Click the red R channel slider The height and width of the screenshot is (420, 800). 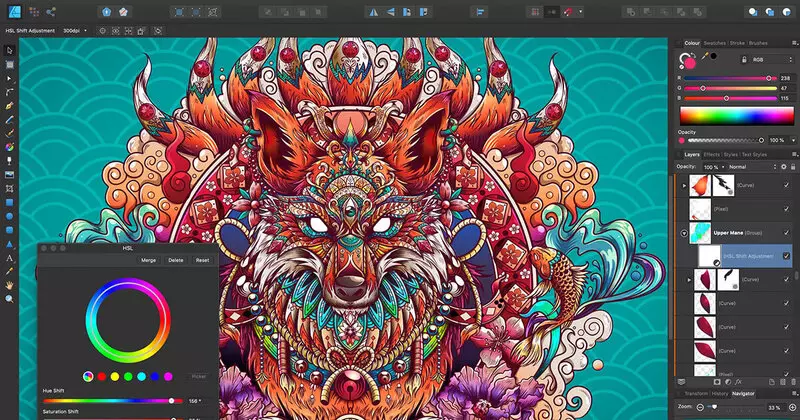click(731, 79)
